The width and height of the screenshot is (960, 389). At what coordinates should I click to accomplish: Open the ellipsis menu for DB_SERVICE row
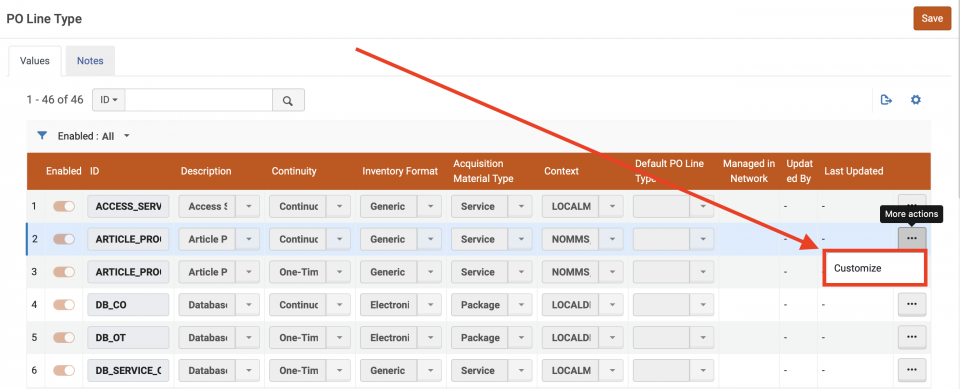pyautogui.click(x=912, y=369)
